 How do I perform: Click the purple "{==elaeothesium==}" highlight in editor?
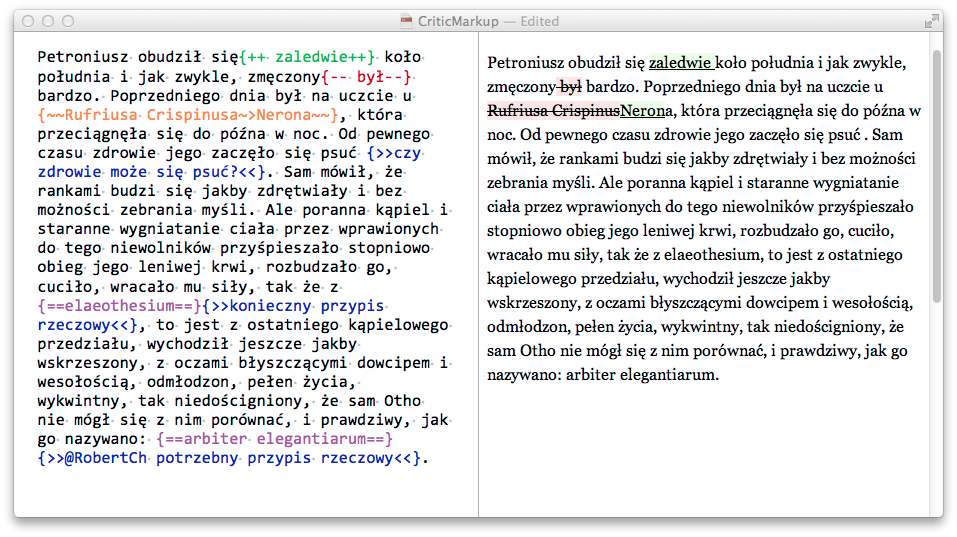118,305
